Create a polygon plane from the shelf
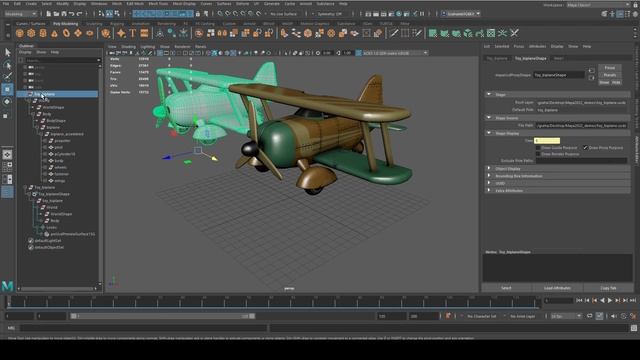The image size is (640, 360). [78, 33]
